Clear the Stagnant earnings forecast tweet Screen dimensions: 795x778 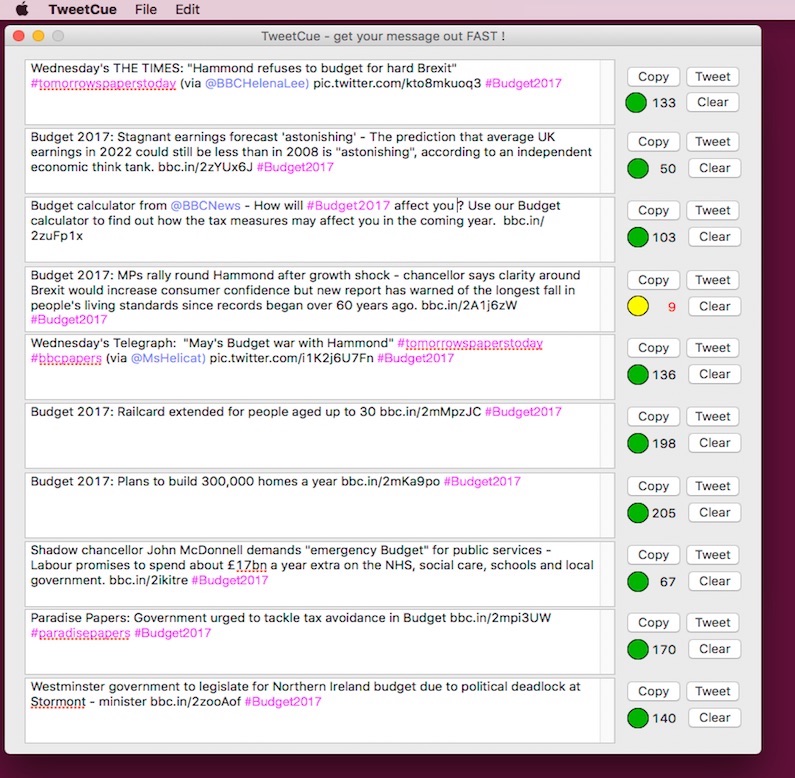click(714, 168)
